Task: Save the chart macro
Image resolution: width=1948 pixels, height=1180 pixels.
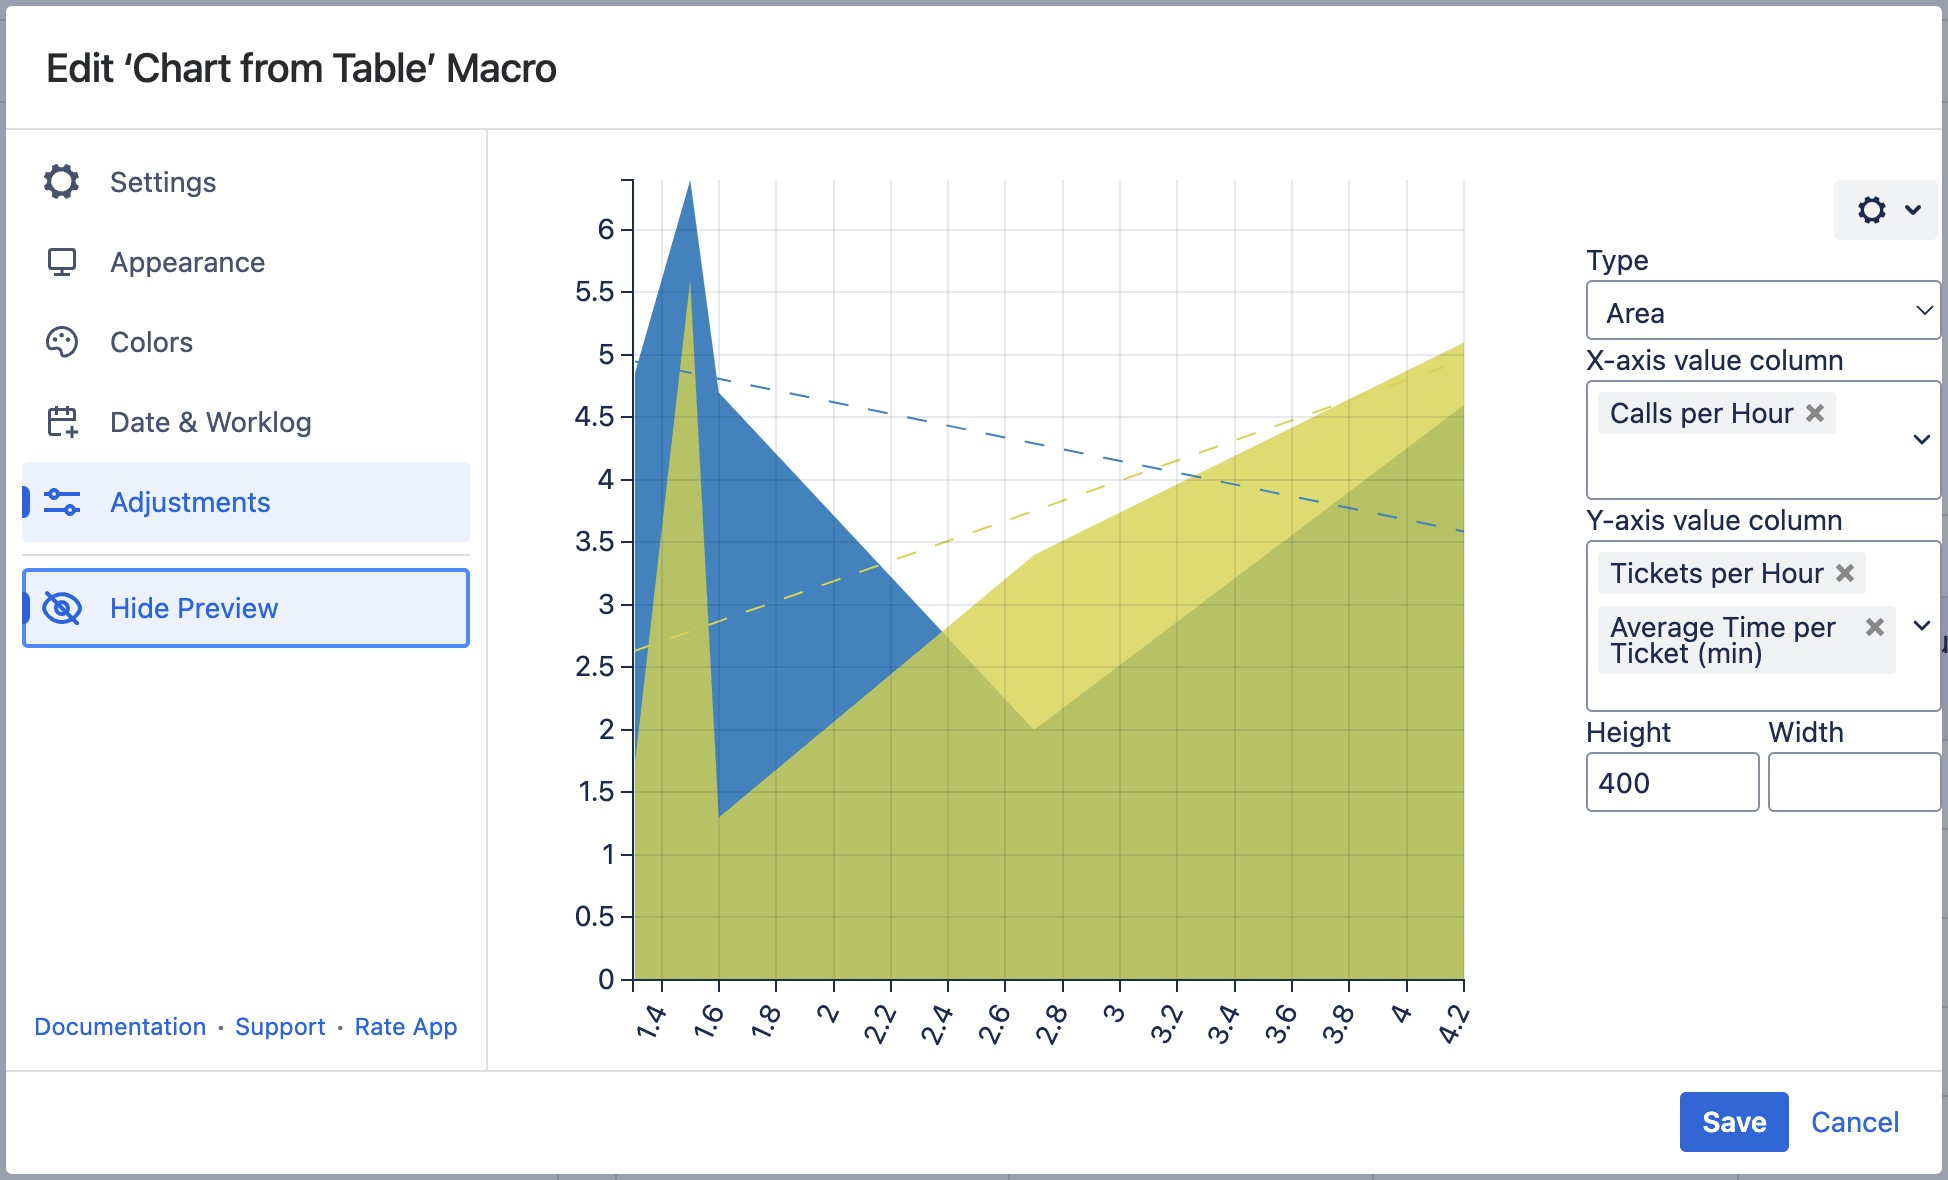Action: click(x=1733, y=1122)
